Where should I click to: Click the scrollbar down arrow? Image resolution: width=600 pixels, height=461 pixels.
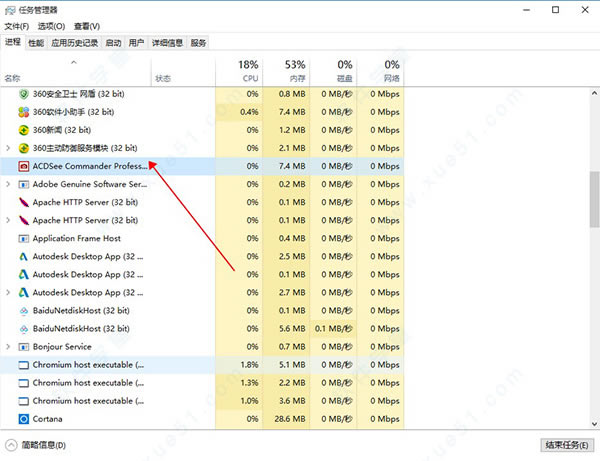point(594,424)
